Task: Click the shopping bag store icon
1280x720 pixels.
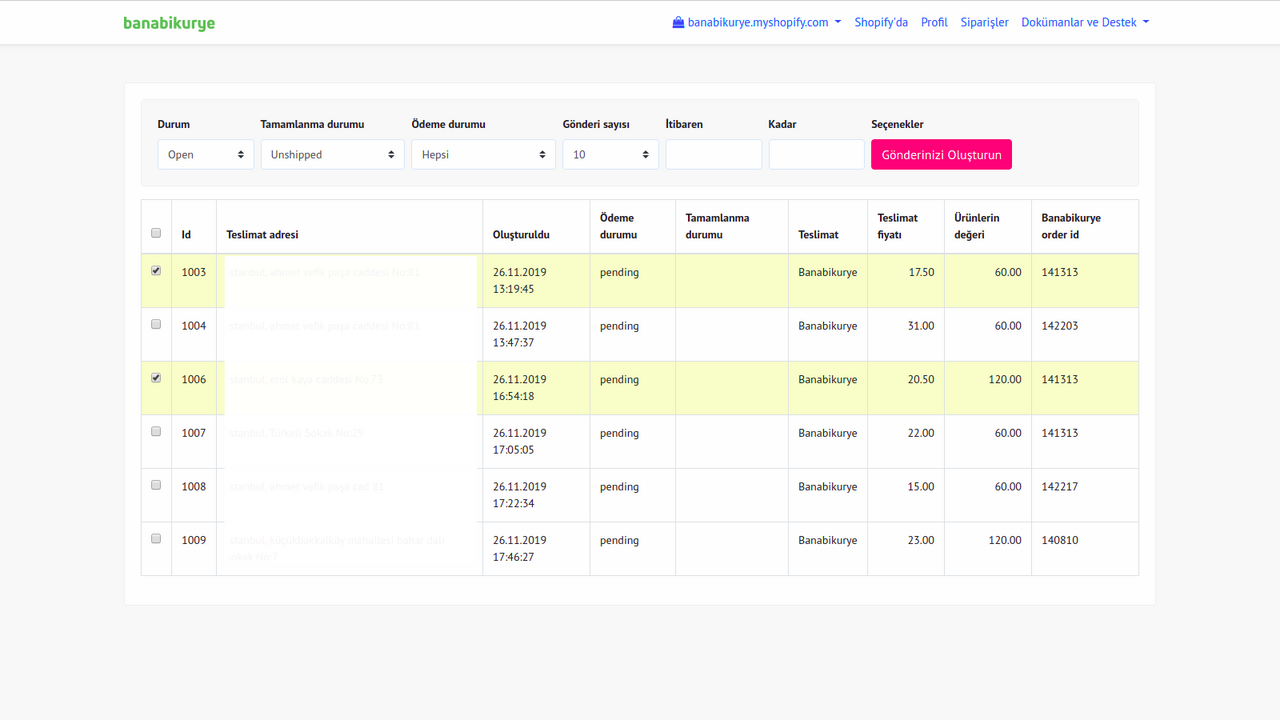Action: [x=679, y=22]
